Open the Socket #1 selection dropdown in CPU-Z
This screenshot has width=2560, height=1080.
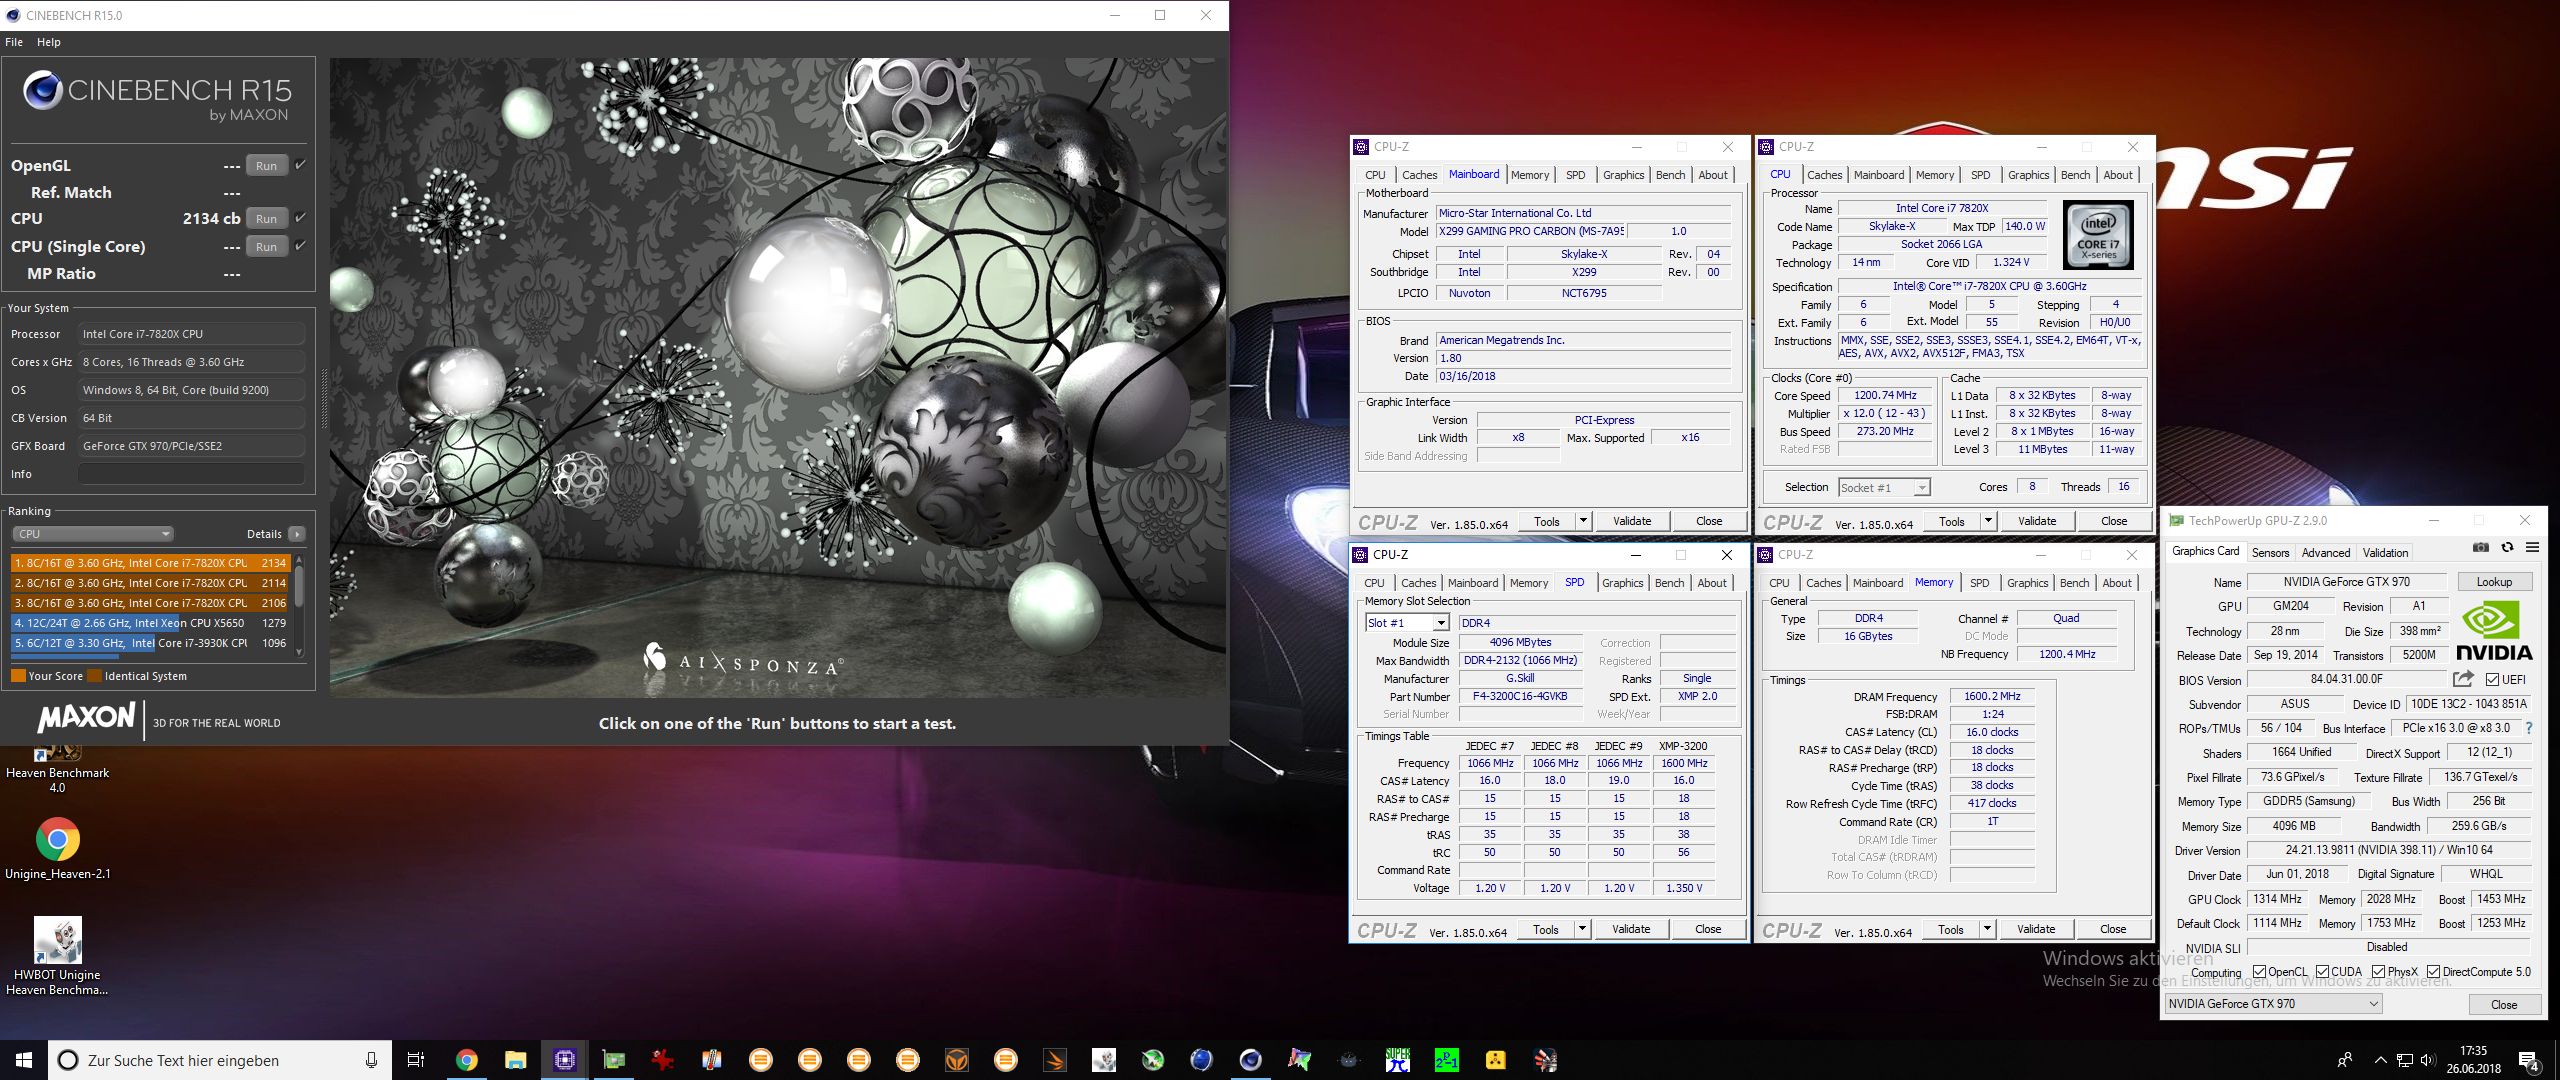pos(1884,487)
